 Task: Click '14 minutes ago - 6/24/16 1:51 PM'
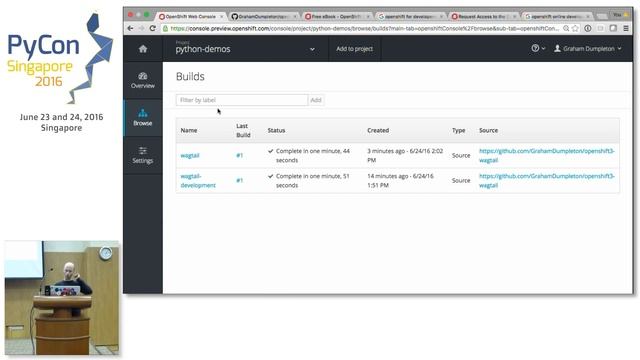[x=400, y=180]
